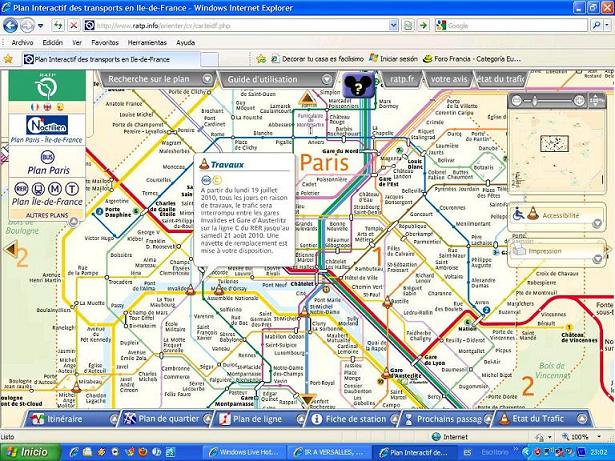
Task: Expand the Guide d'utilisation dropdown
Action: click(327, 79)
